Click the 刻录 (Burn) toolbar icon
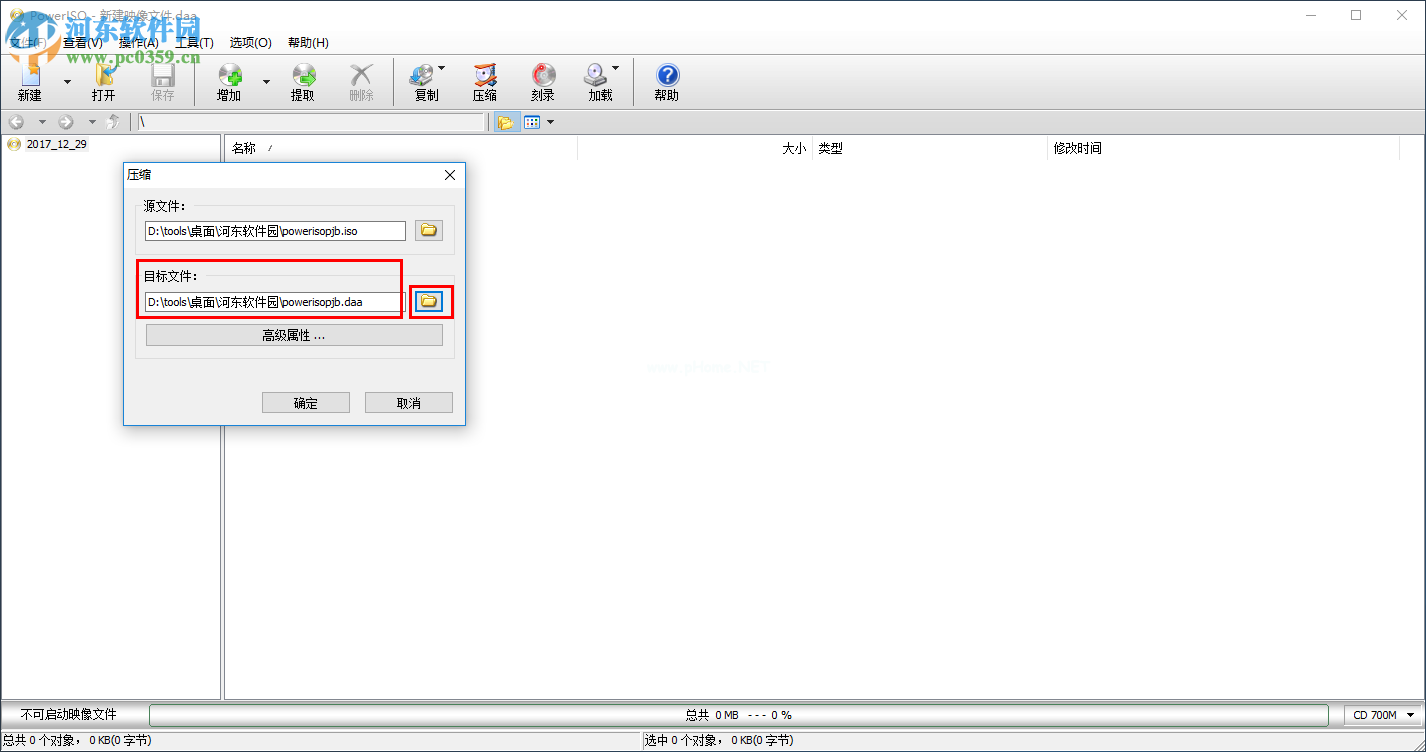The width and height of the screenshot is (1426, 752). [x=543, y=78]
